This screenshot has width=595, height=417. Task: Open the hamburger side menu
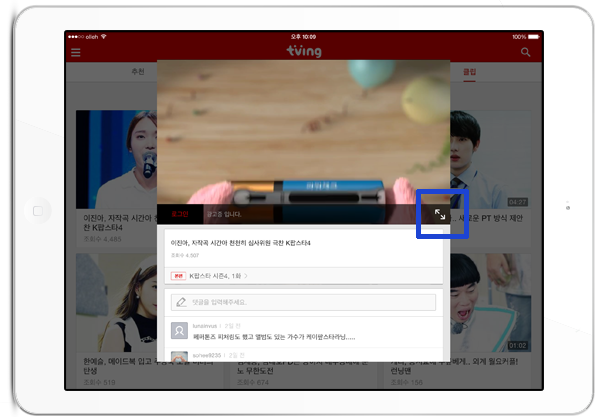click(x=76, y=52)
